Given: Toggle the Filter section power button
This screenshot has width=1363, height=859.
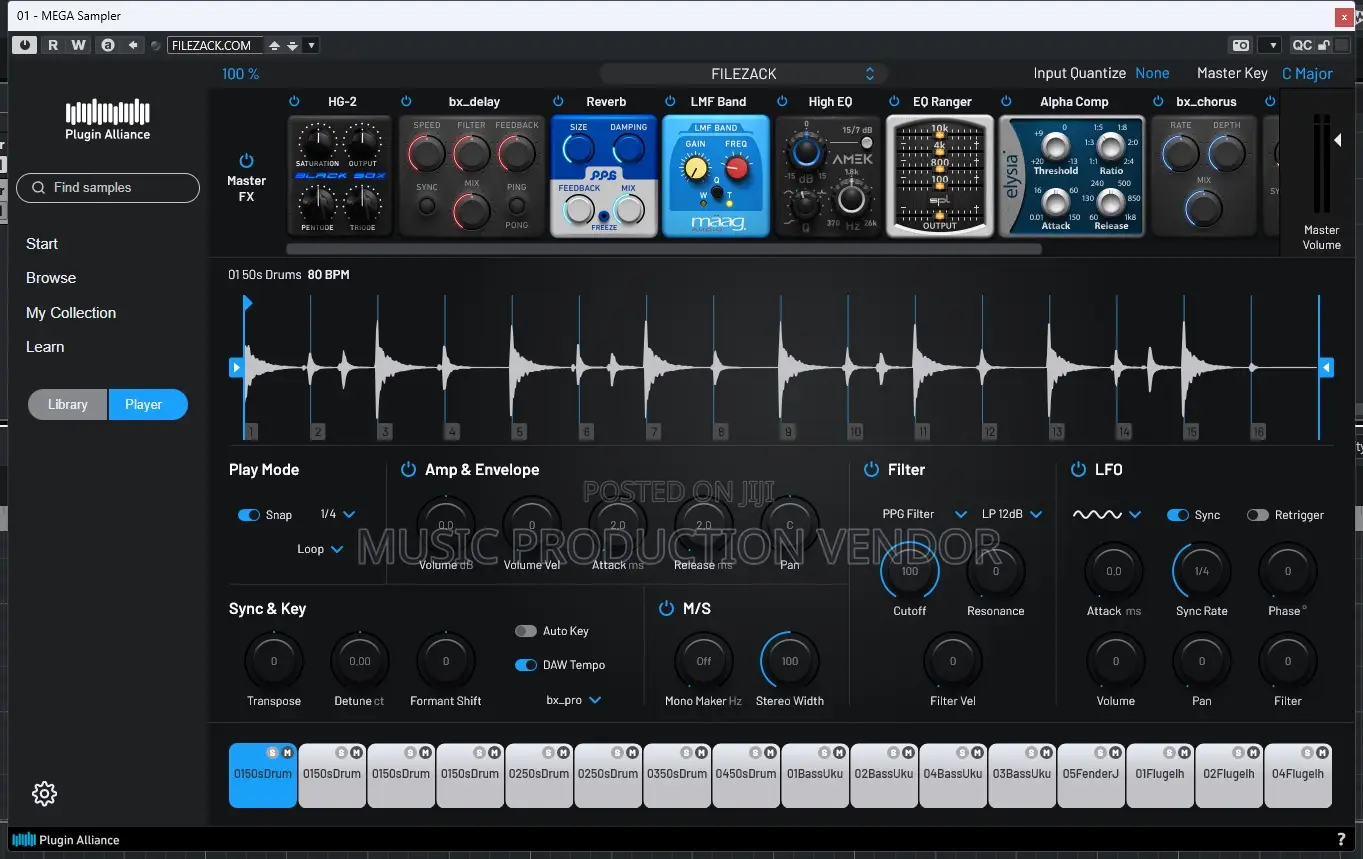Looking at the screenshot, I should click(870, 469).
